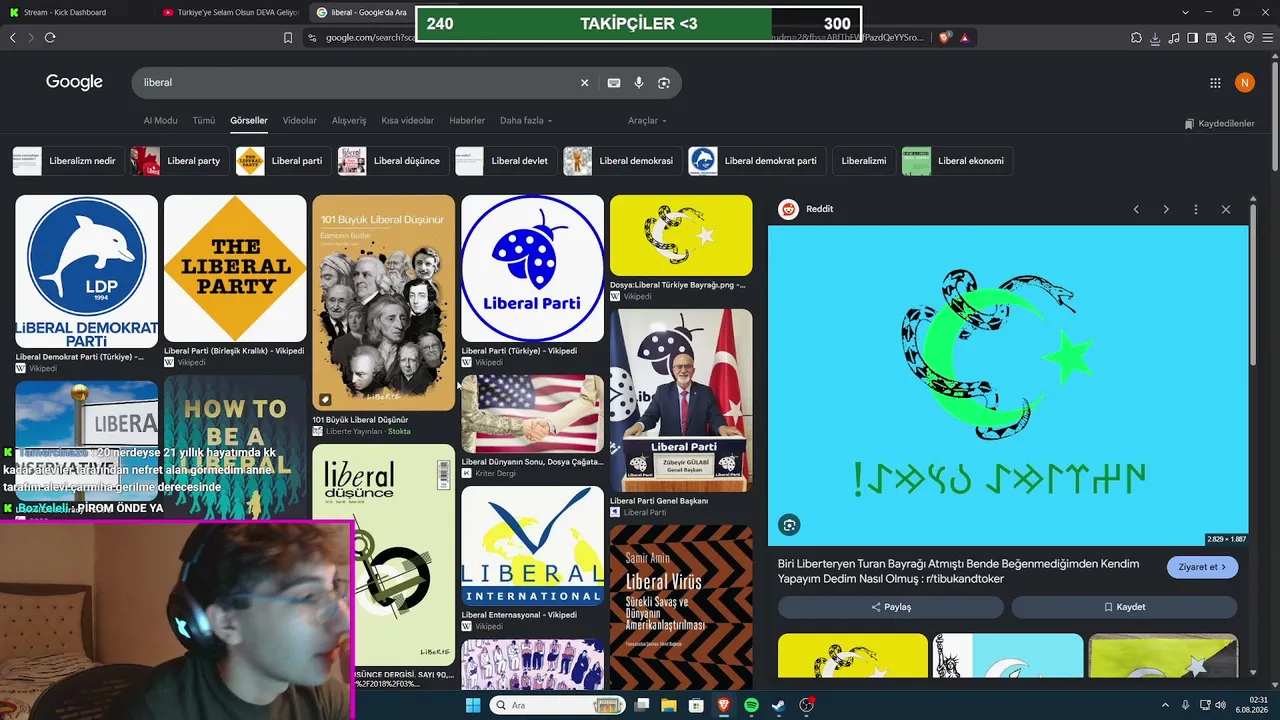Open the browser hamburger menu
This screenshot has width=1280, height=720.
(1267, 38)
